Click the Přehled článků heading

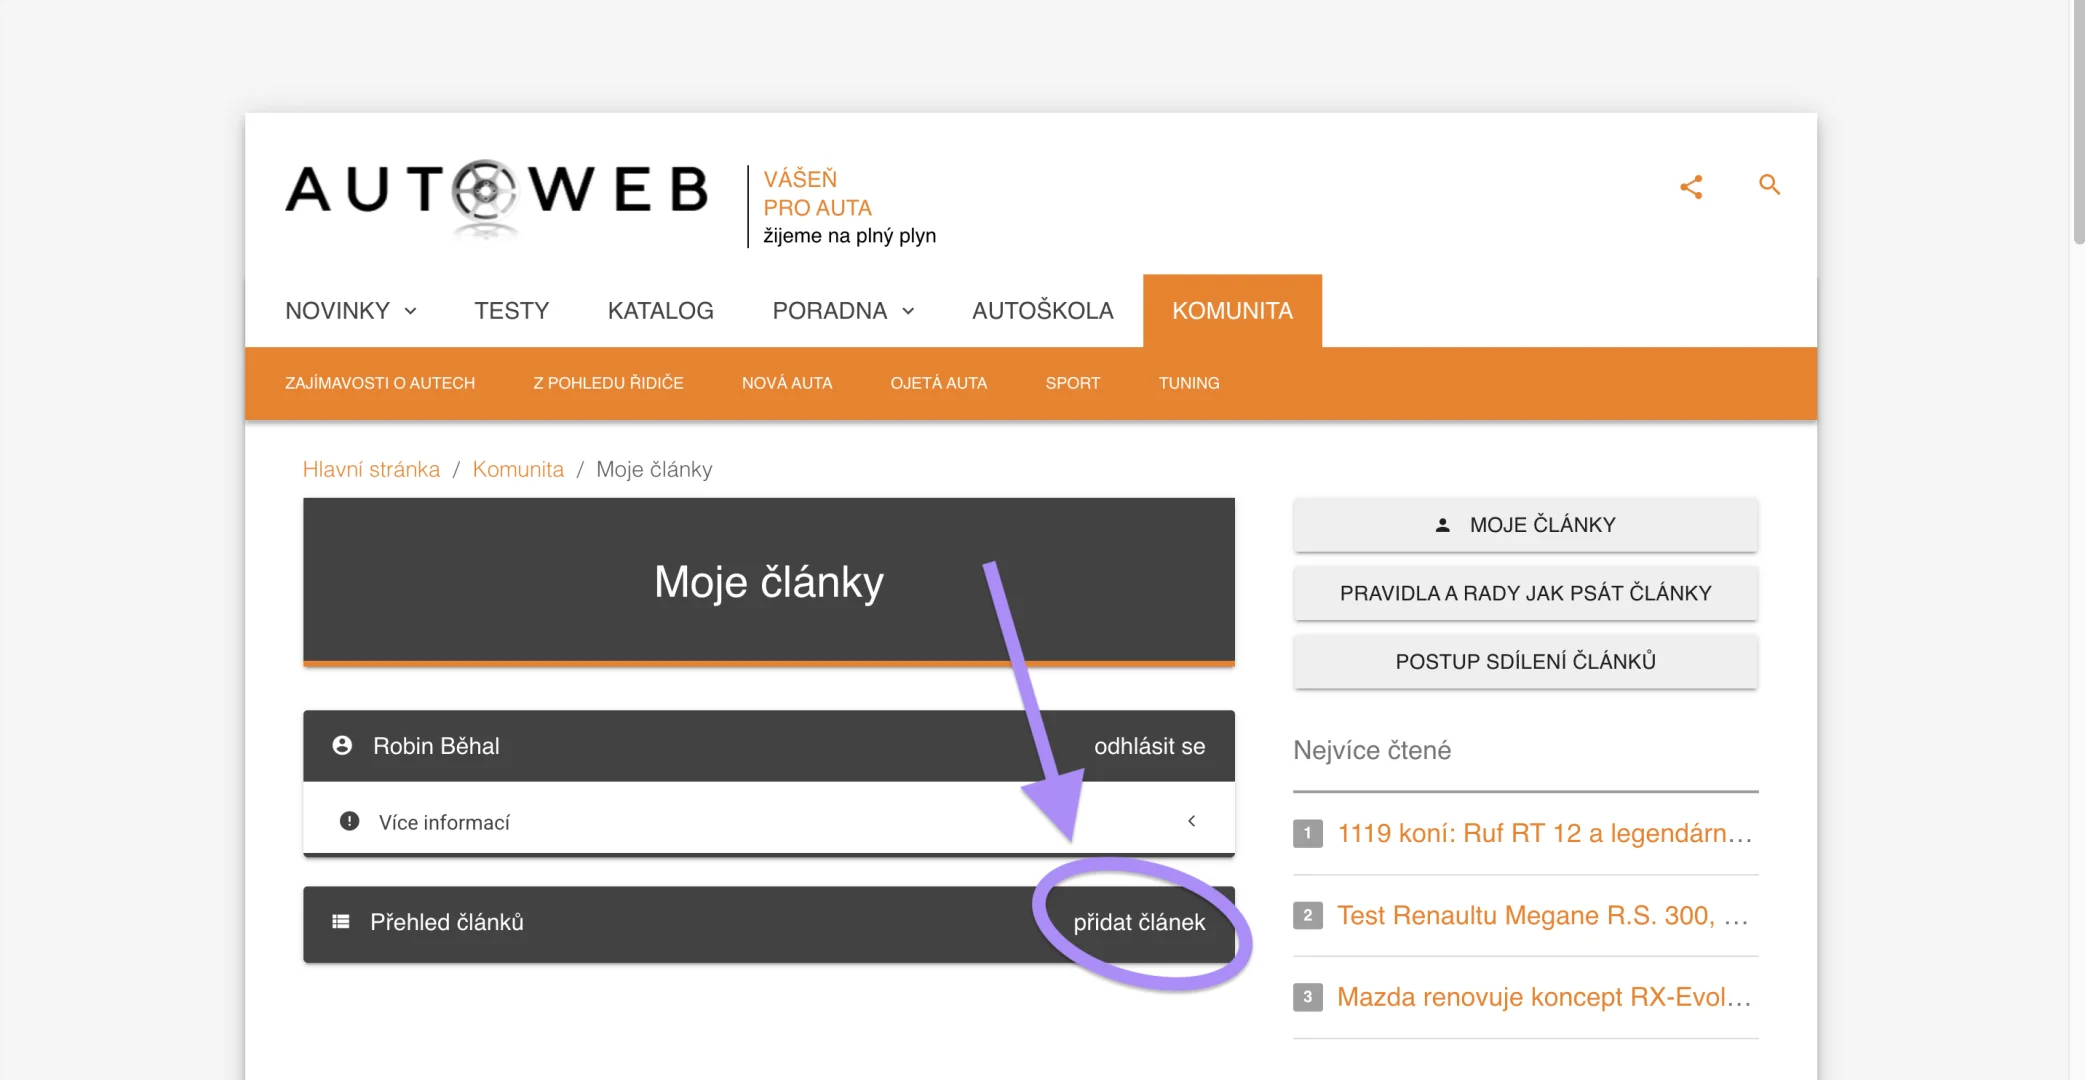coord(447,922)
